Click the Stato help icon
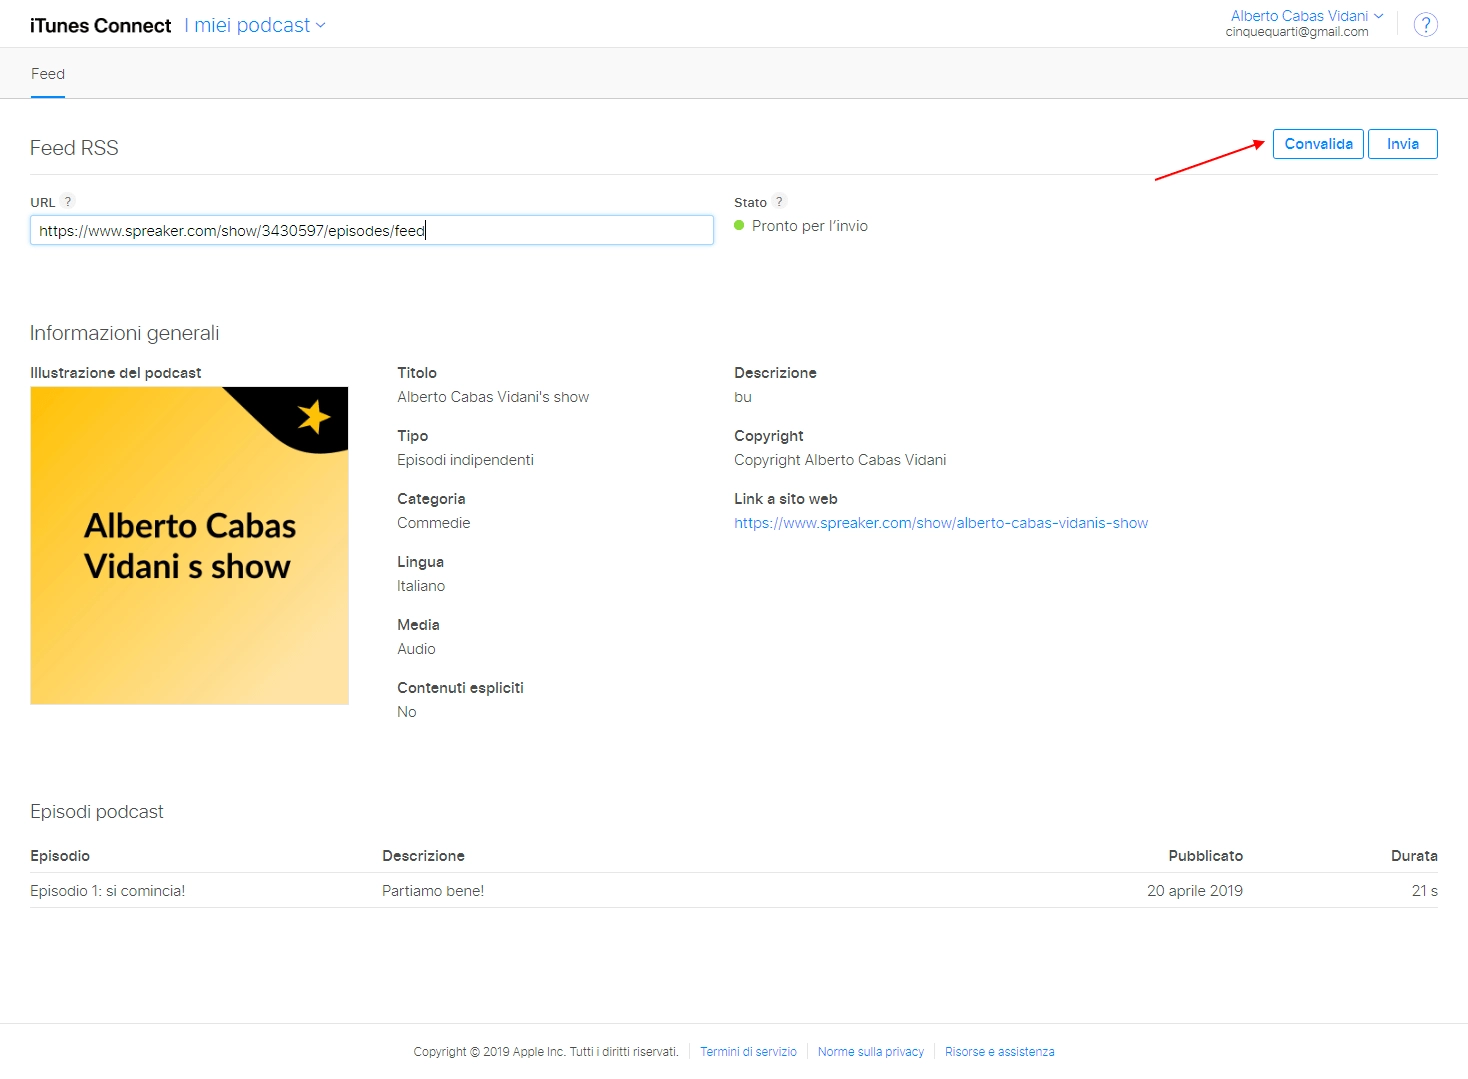 click(779, 201)
